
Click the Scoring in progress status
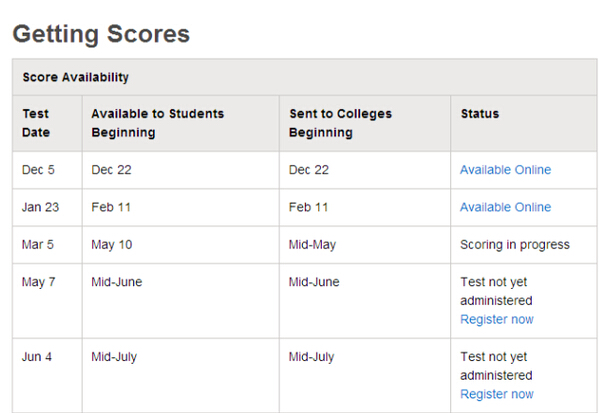tap(515, 245)
